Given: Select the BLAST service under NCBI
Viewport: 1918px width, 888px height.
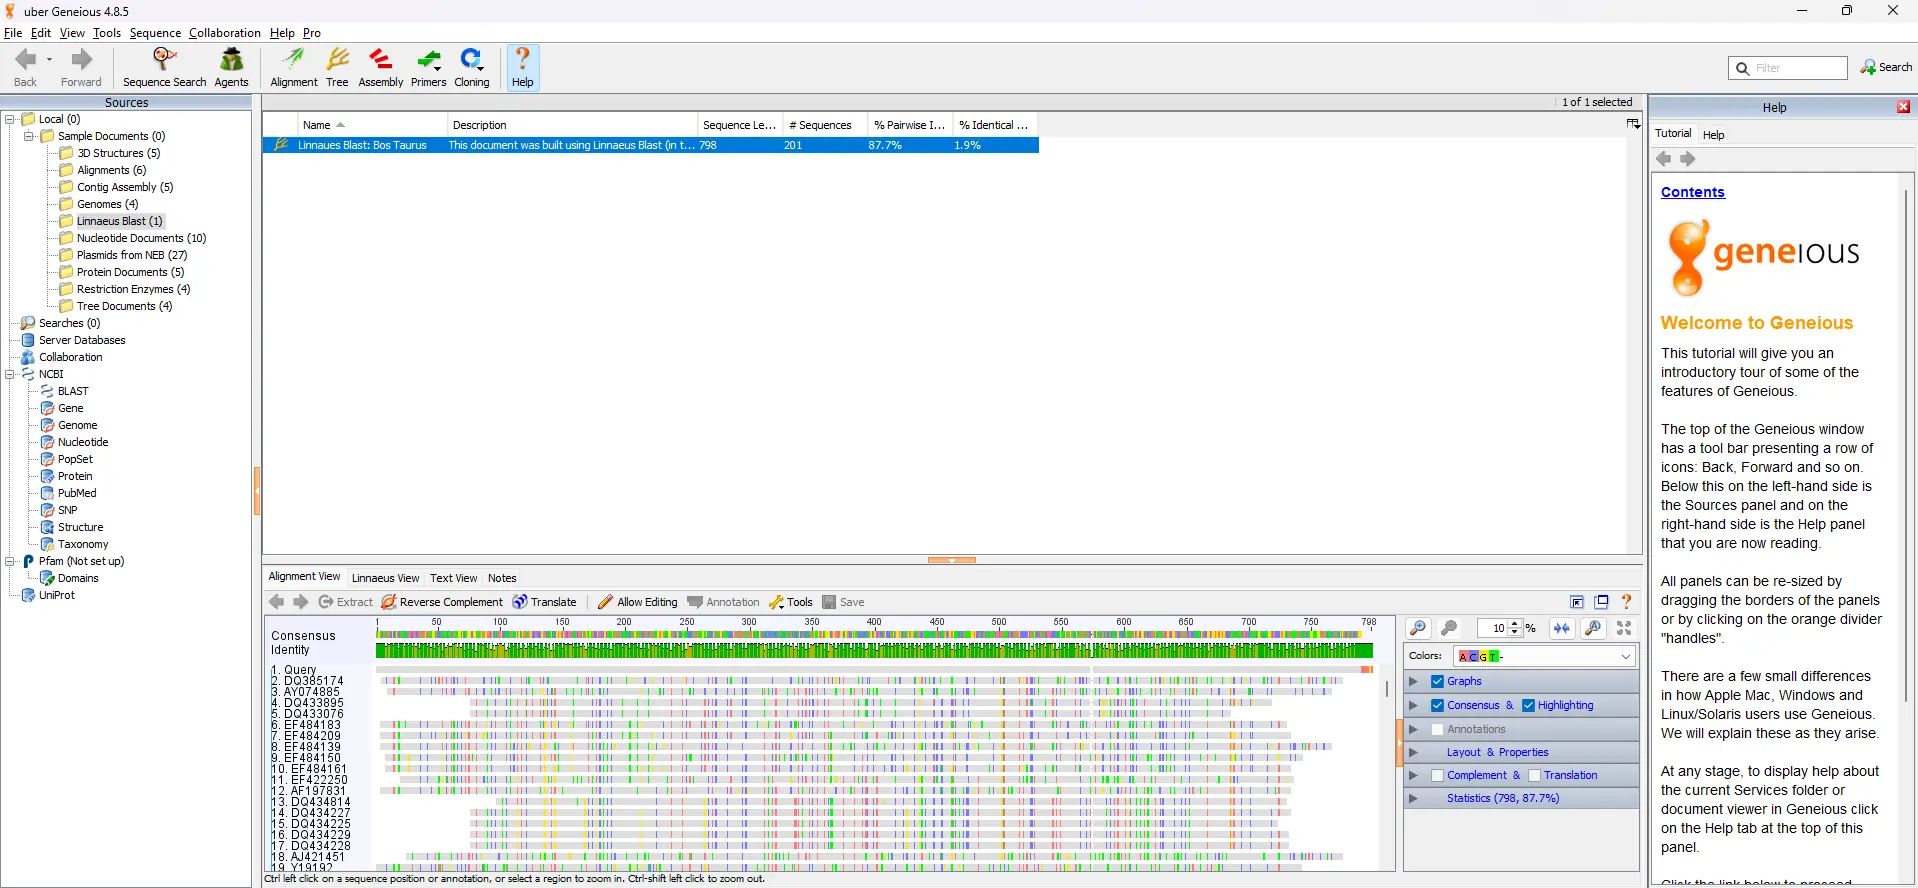Looking at the screenshot, I should tap(72, 391).
